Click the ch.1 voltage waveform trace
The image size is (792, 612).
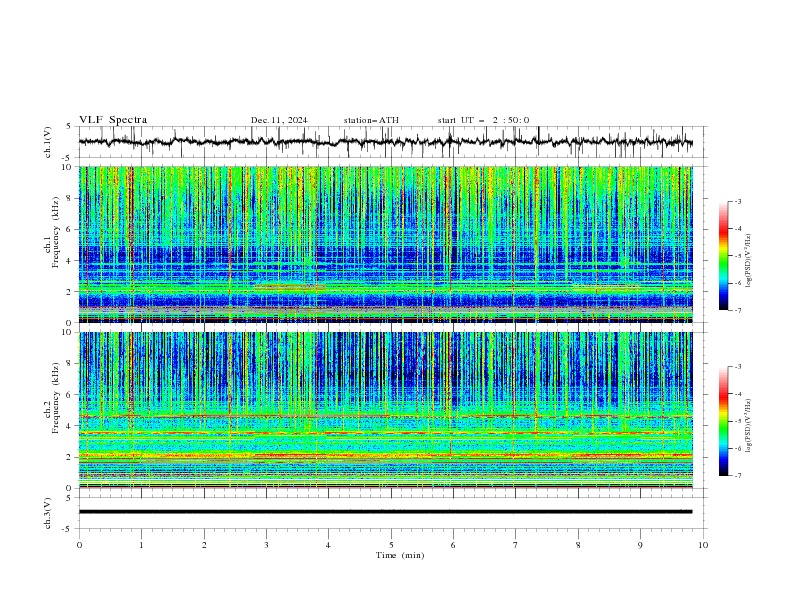pos(385,142)
